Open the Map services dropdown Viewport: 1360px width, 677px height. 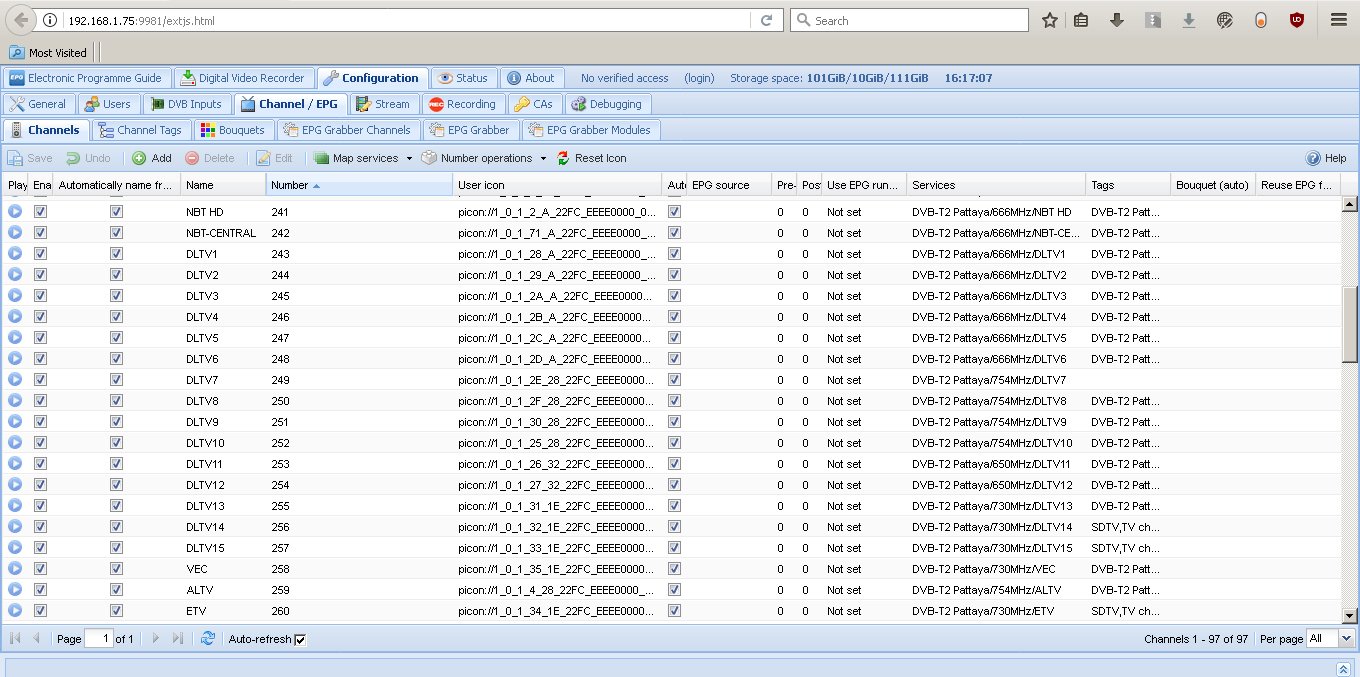tap(362, 158)
